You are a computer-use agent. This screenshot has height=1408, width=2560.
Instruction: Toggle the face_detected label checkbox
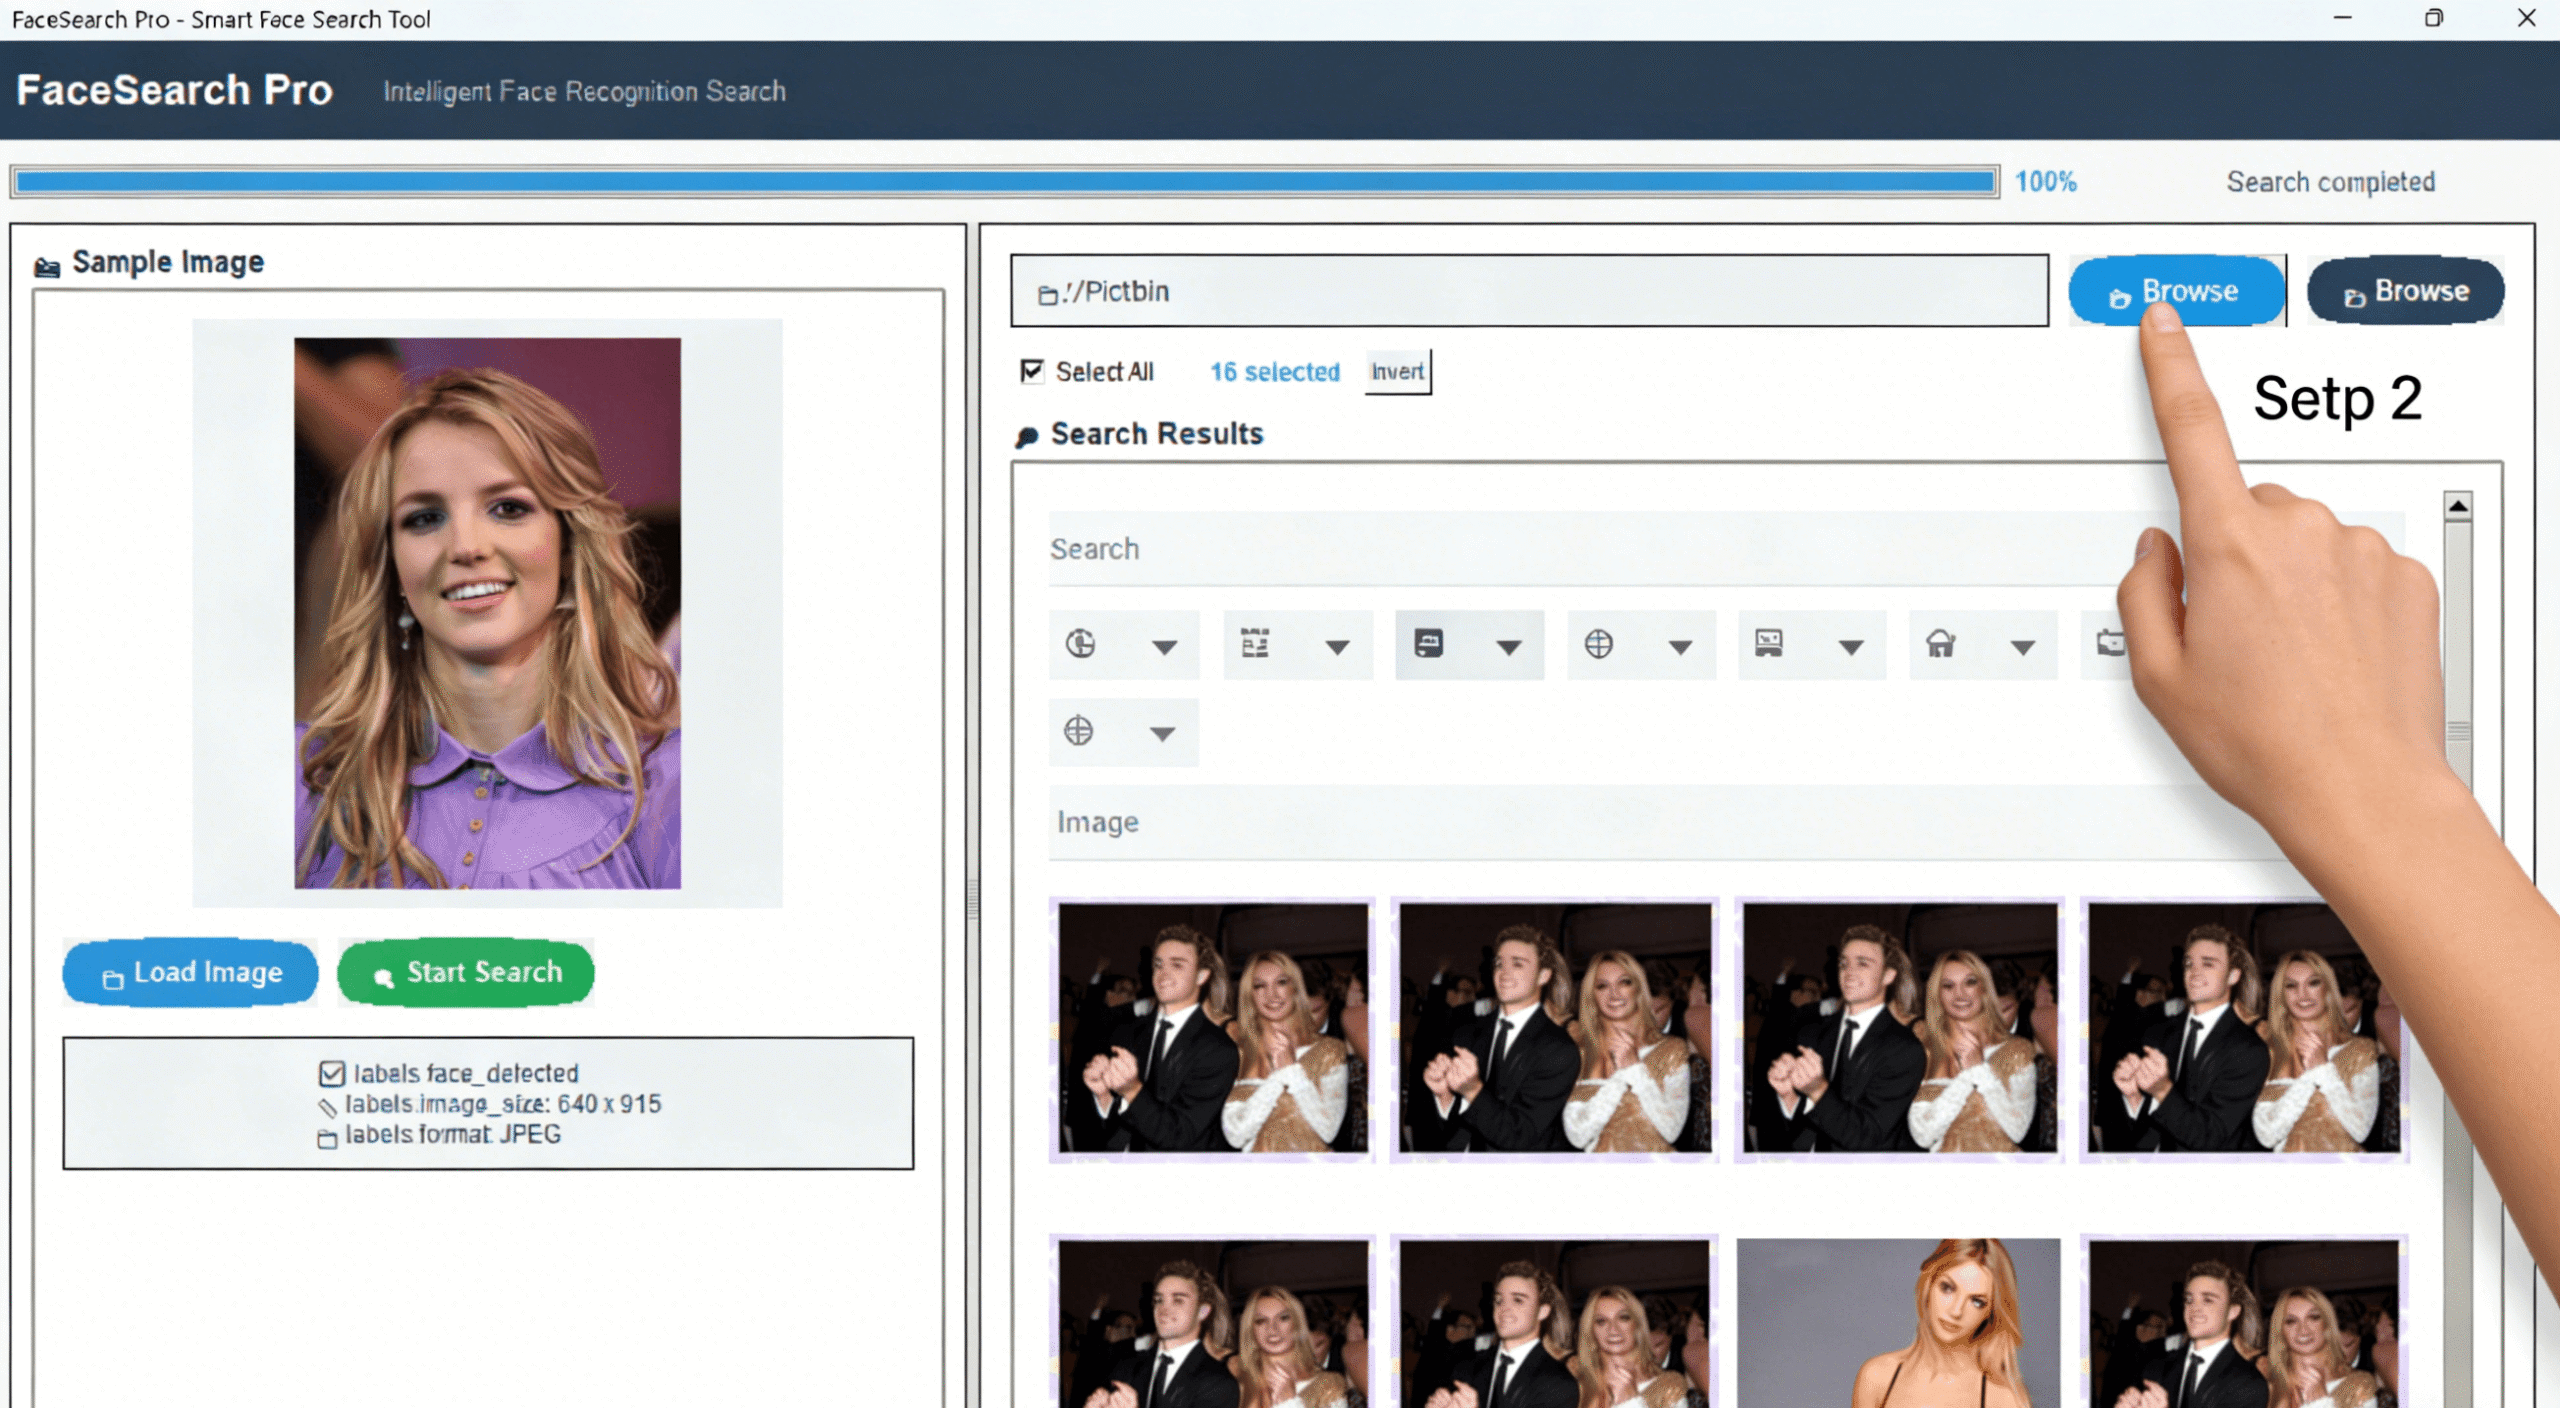click(x=331, y=1074)
